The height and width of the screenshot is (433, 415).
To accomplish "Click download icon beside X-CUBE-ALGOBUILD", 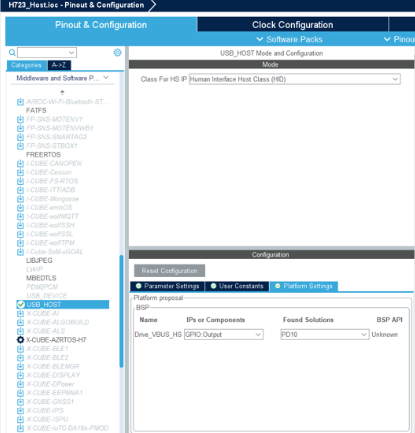I will (20, 322).
